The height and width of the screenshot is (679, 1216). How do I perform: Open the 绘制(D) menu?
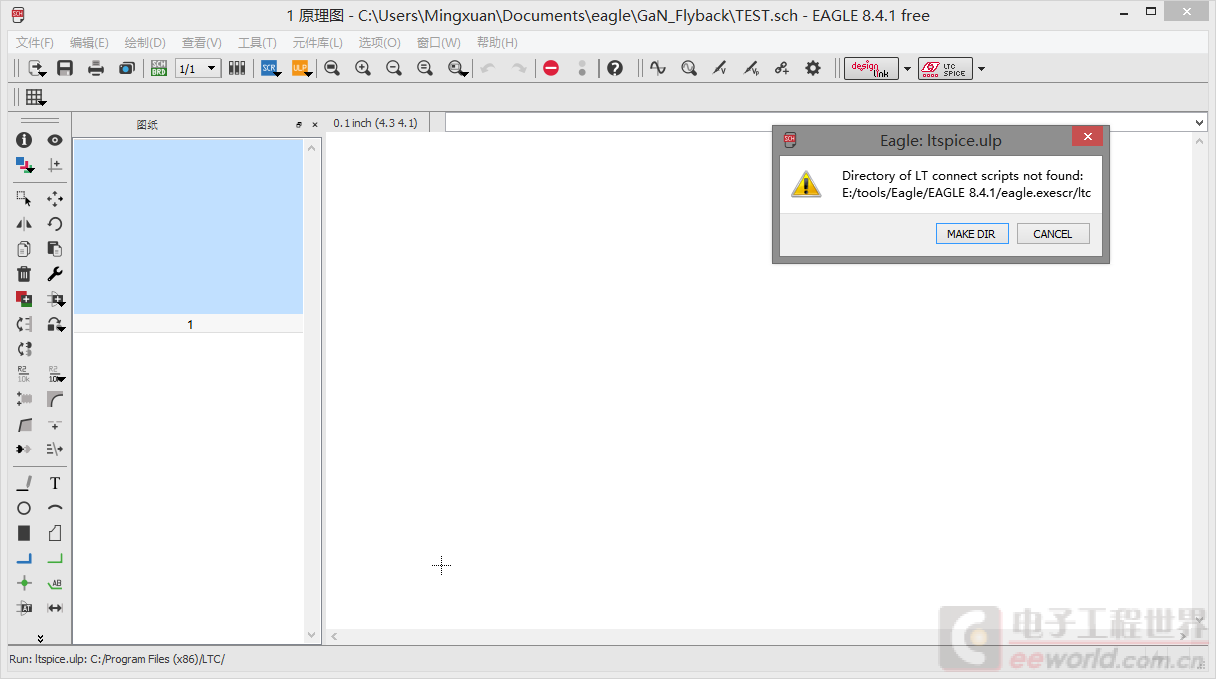[x=145, y=43]
